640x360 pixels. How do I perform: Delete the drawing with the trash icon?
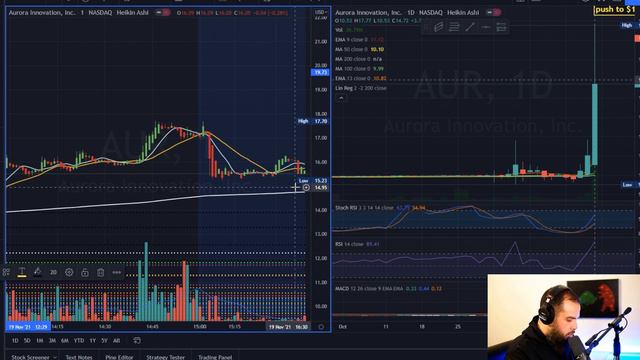100,272
